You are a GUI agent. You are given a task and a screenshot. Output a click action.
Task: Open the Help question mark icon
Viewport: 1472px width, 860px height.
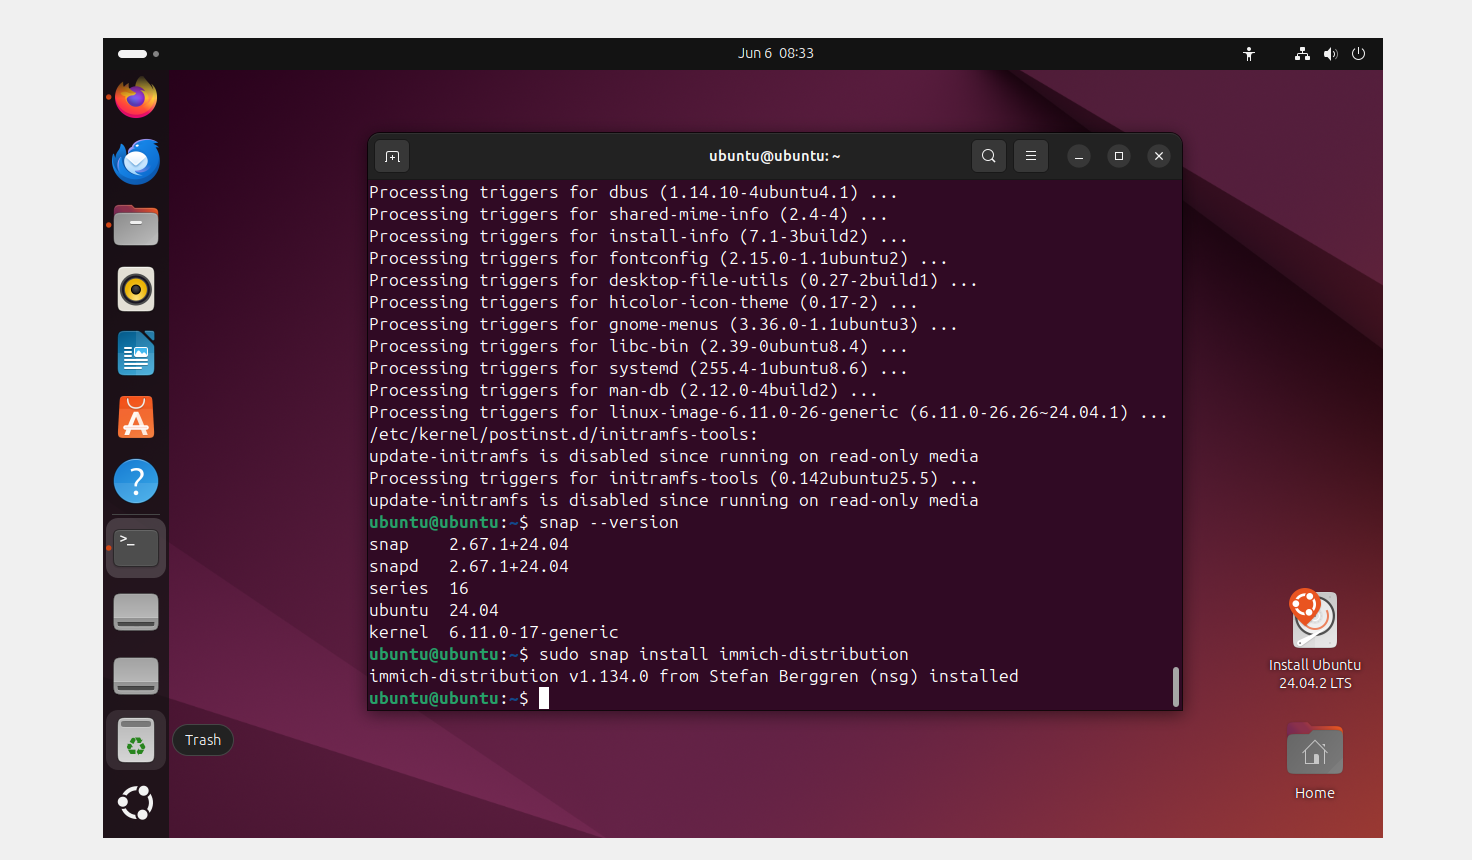136,481
